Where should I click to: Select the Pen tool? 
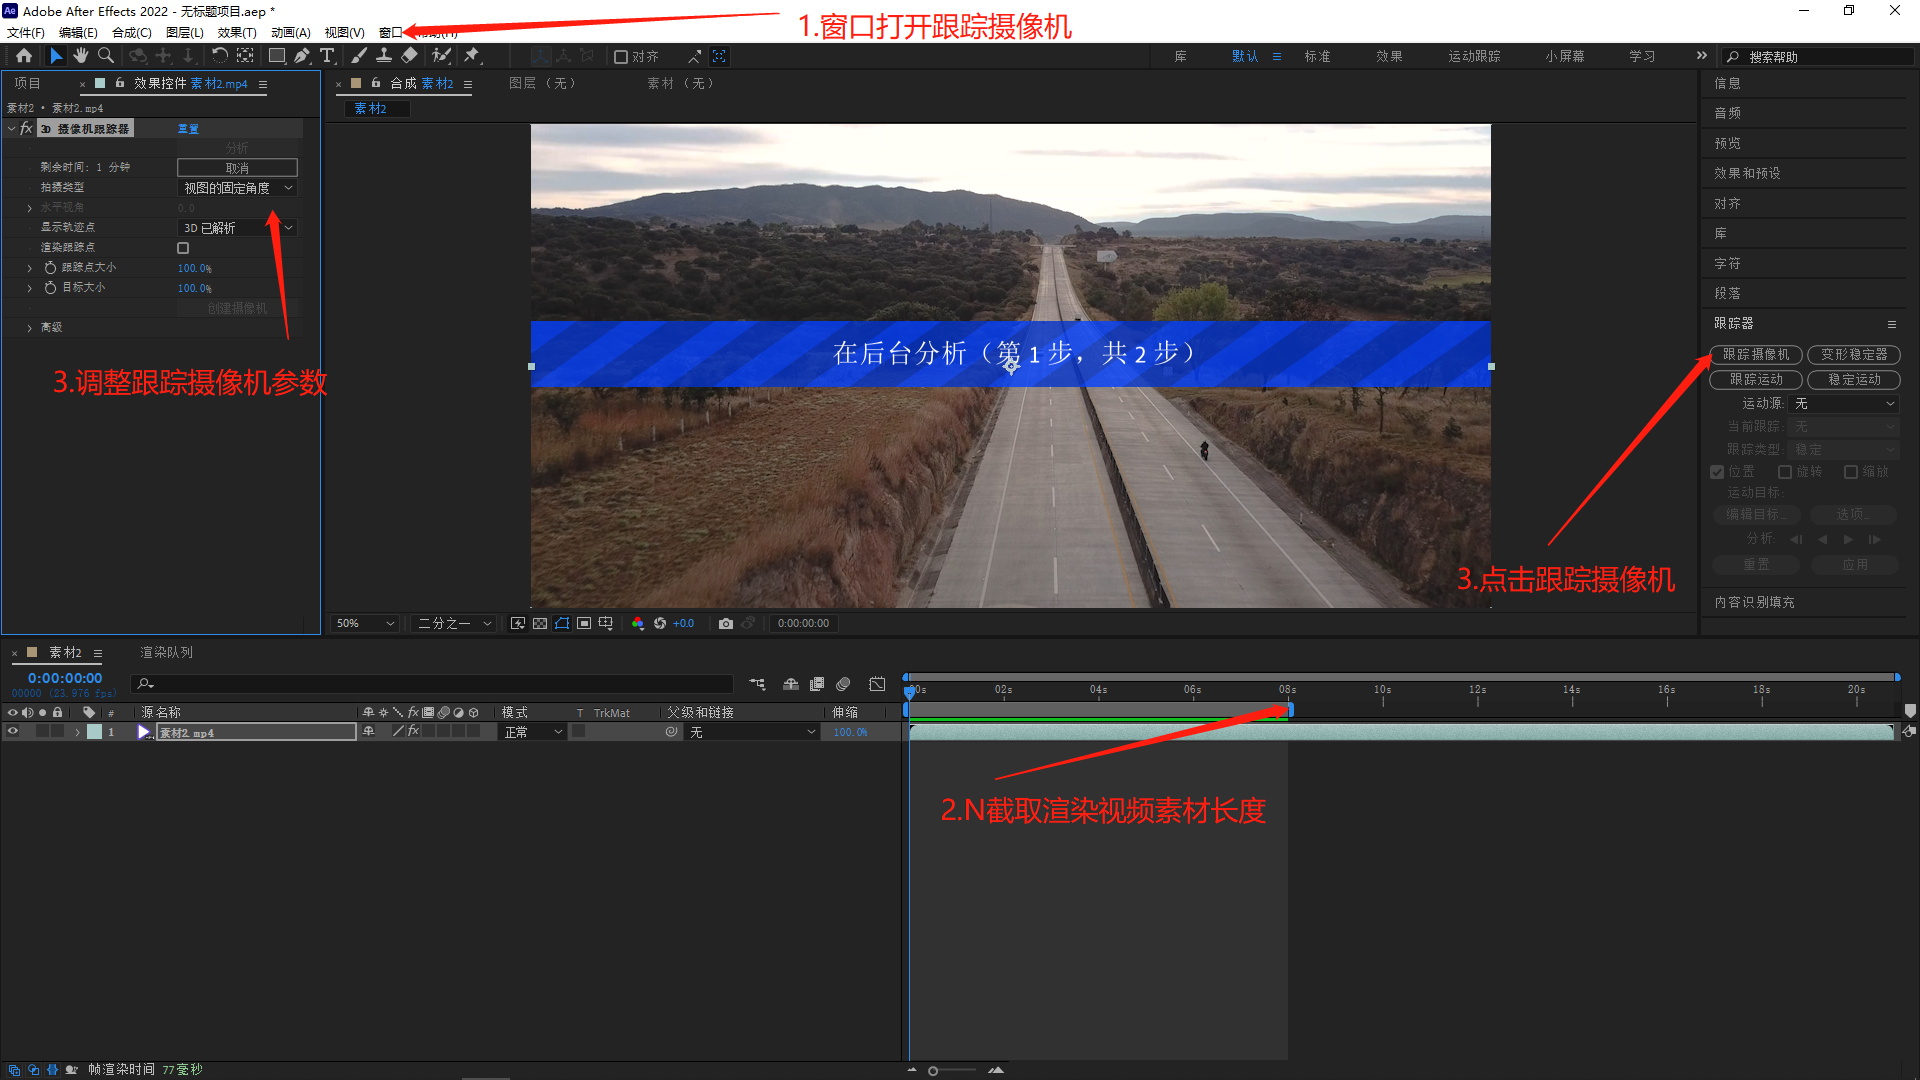click(301, 56)
